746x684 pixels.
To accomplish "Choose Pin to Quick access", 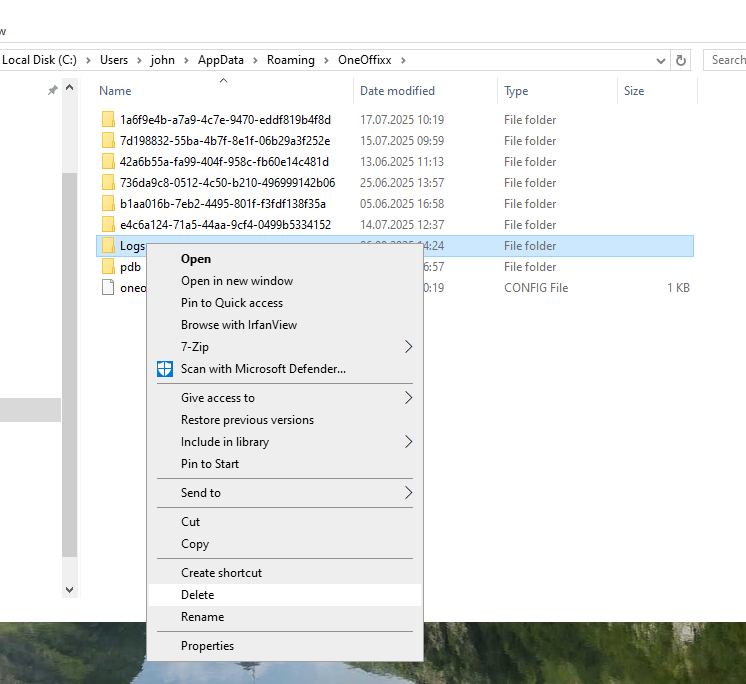I will pos(285,303).
